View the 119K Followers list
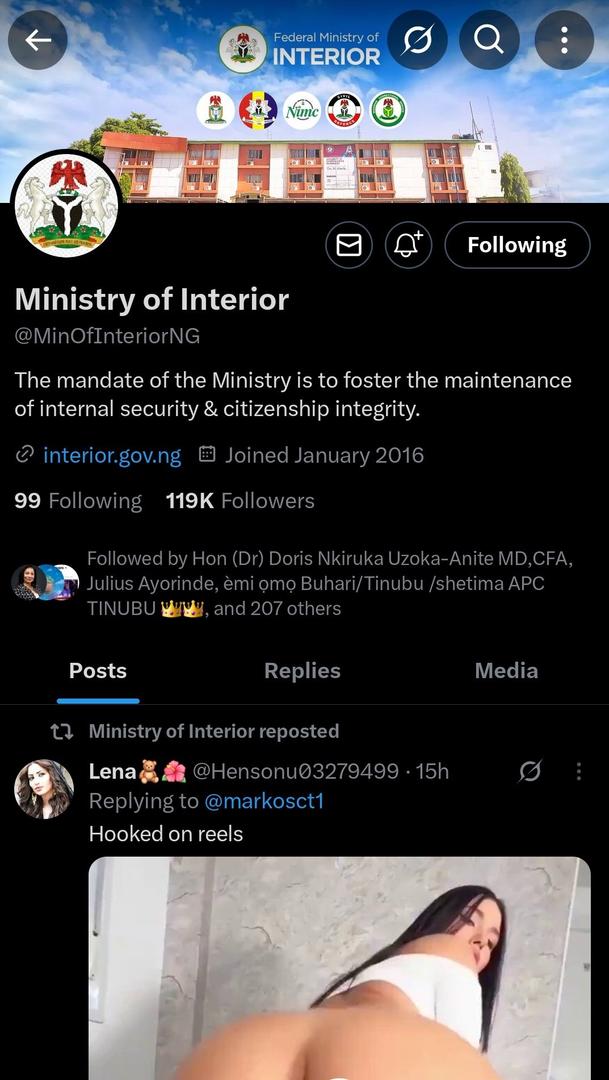The width and height of the screenshot is (609, 1080). (x=240, y=501)
